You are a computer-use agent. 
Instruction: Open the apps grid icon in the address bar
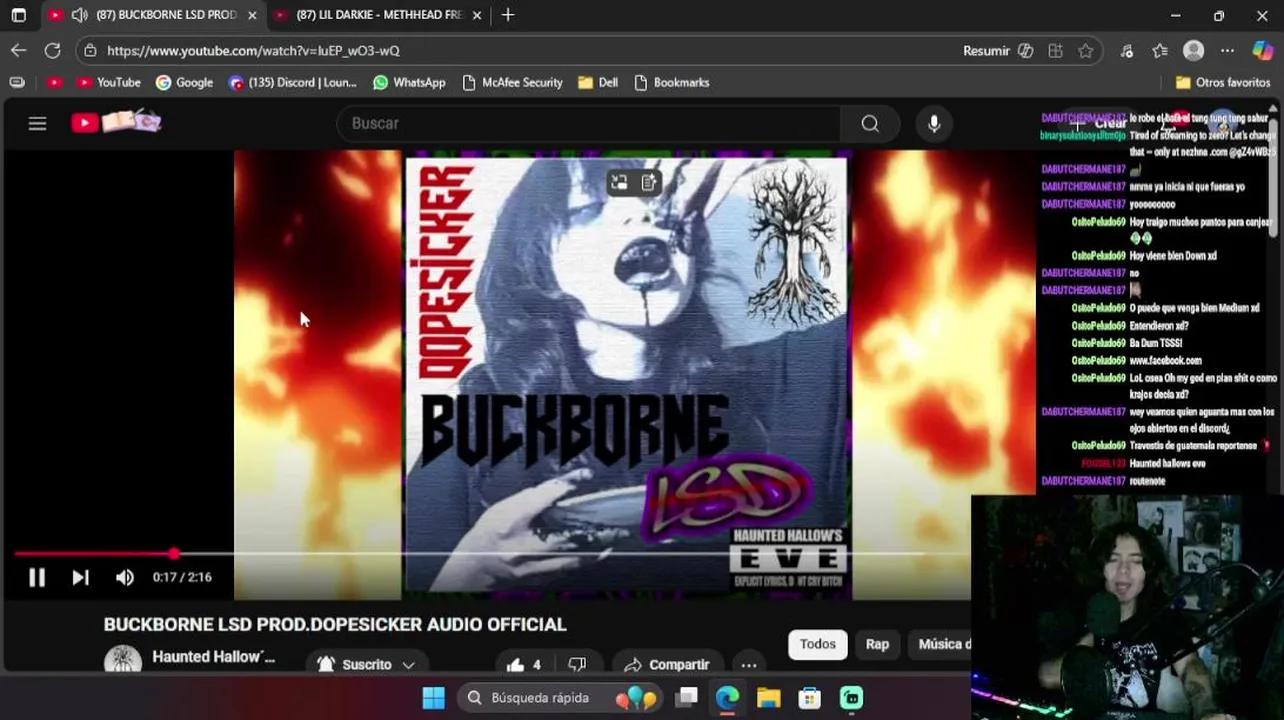pyautogui.click(x=1055, y=50)
